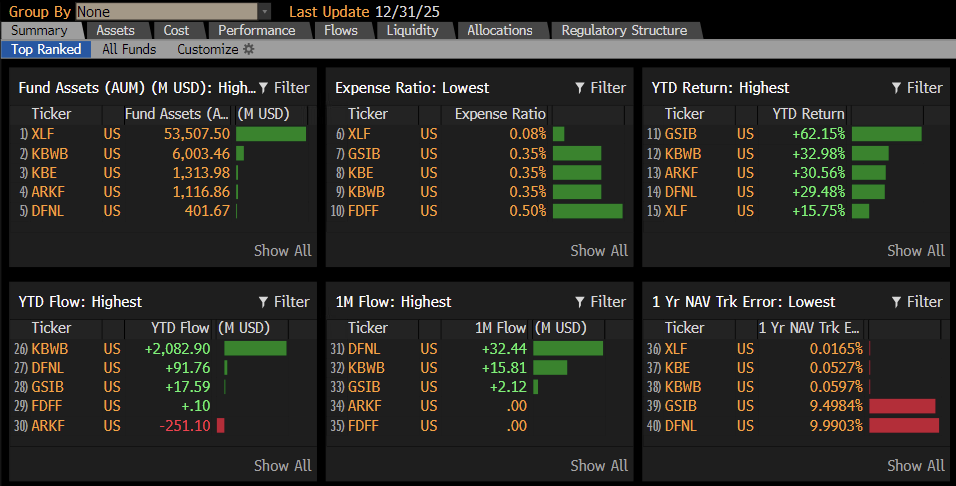
Task: Click the Fund Assets column header
Action: (x=177, y=114)
